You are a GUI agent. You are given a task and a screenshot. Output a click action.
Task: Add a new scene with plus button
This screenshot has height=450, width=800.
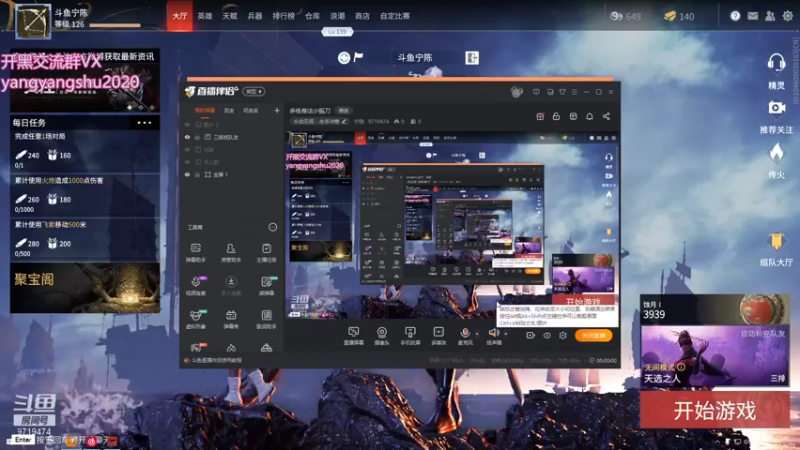click(x=277, y=110)
